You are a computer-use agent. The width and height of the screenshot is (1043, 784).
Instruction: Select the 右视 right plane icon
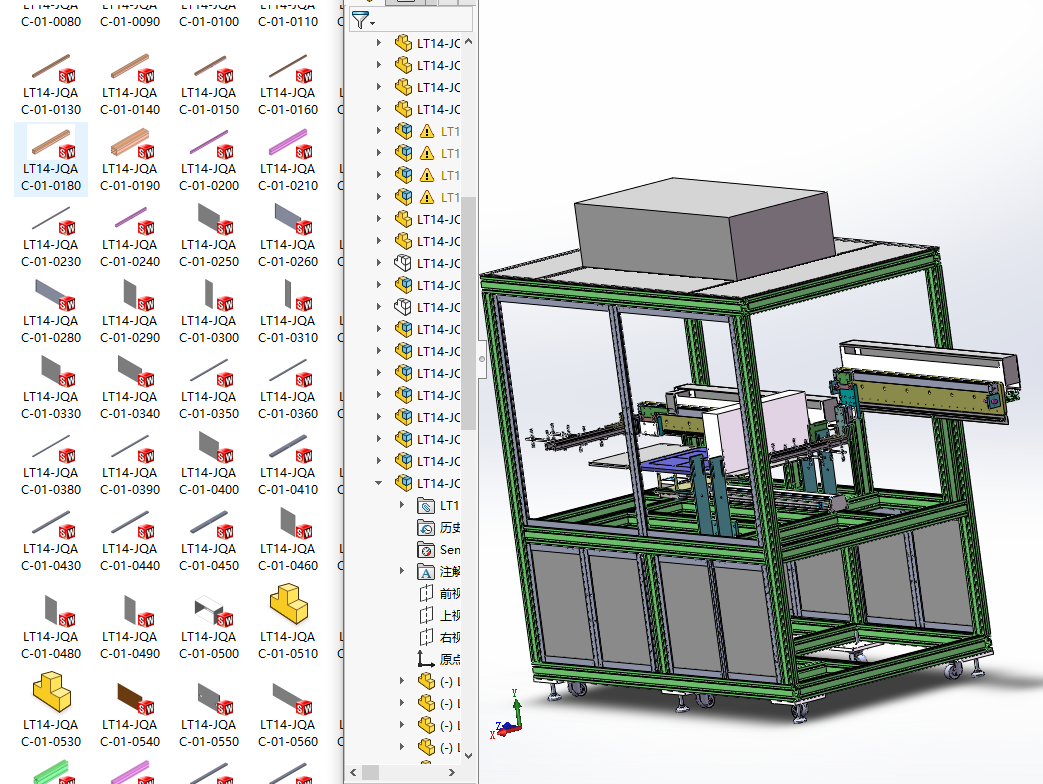[425, 638]
